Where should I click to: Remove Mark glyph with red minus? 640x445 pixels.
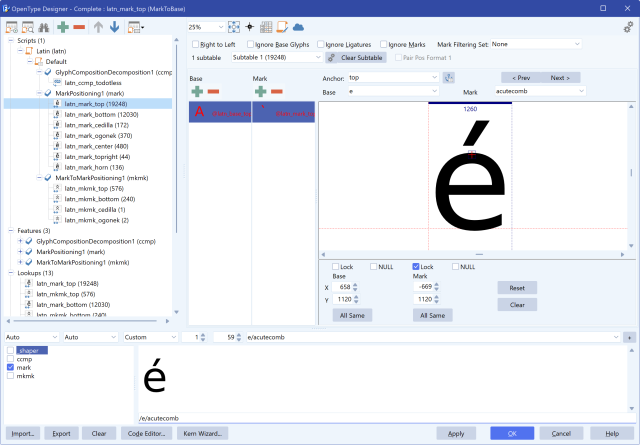(x=277, y=91)
